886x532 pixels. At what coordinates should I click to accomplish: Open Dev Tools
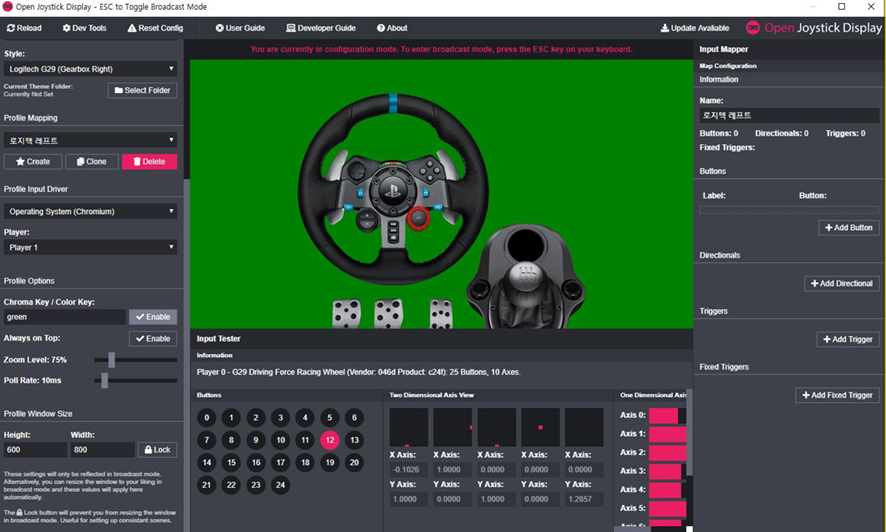tap(84, 28)
